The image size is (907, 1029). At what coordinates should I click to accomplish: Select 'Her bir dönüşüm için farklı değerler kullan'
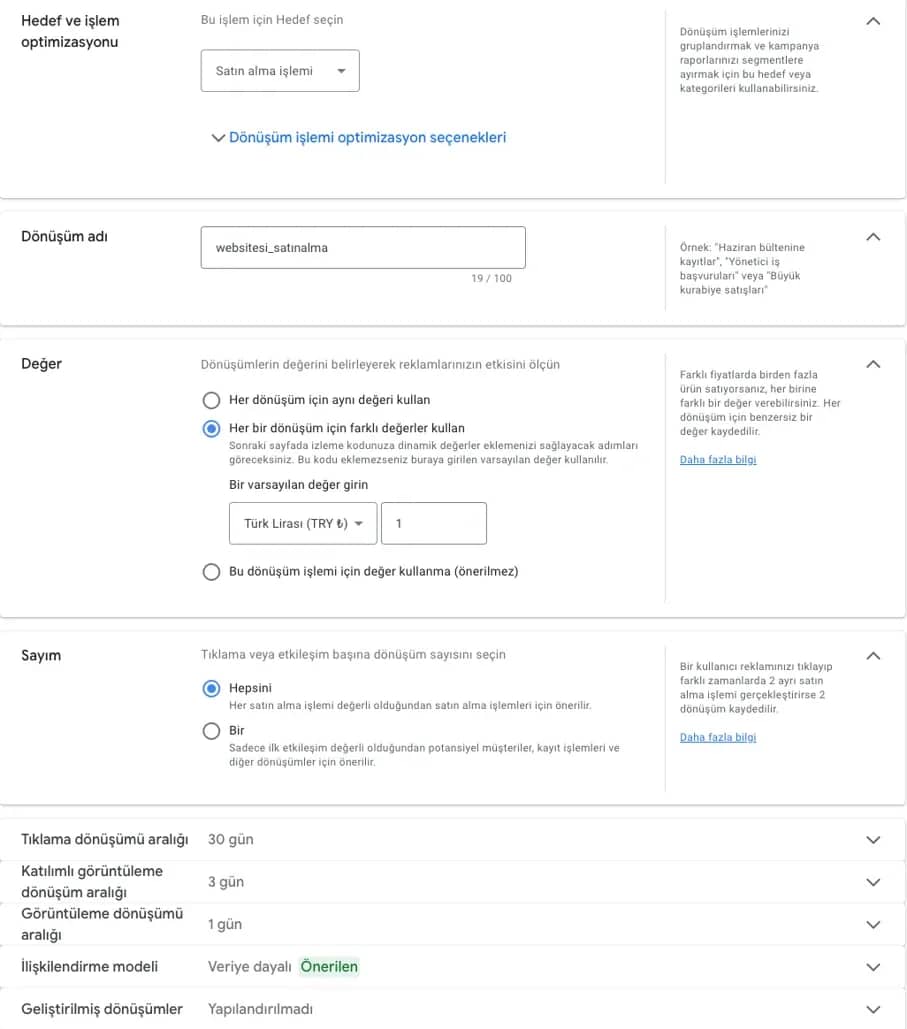point(211,429)
